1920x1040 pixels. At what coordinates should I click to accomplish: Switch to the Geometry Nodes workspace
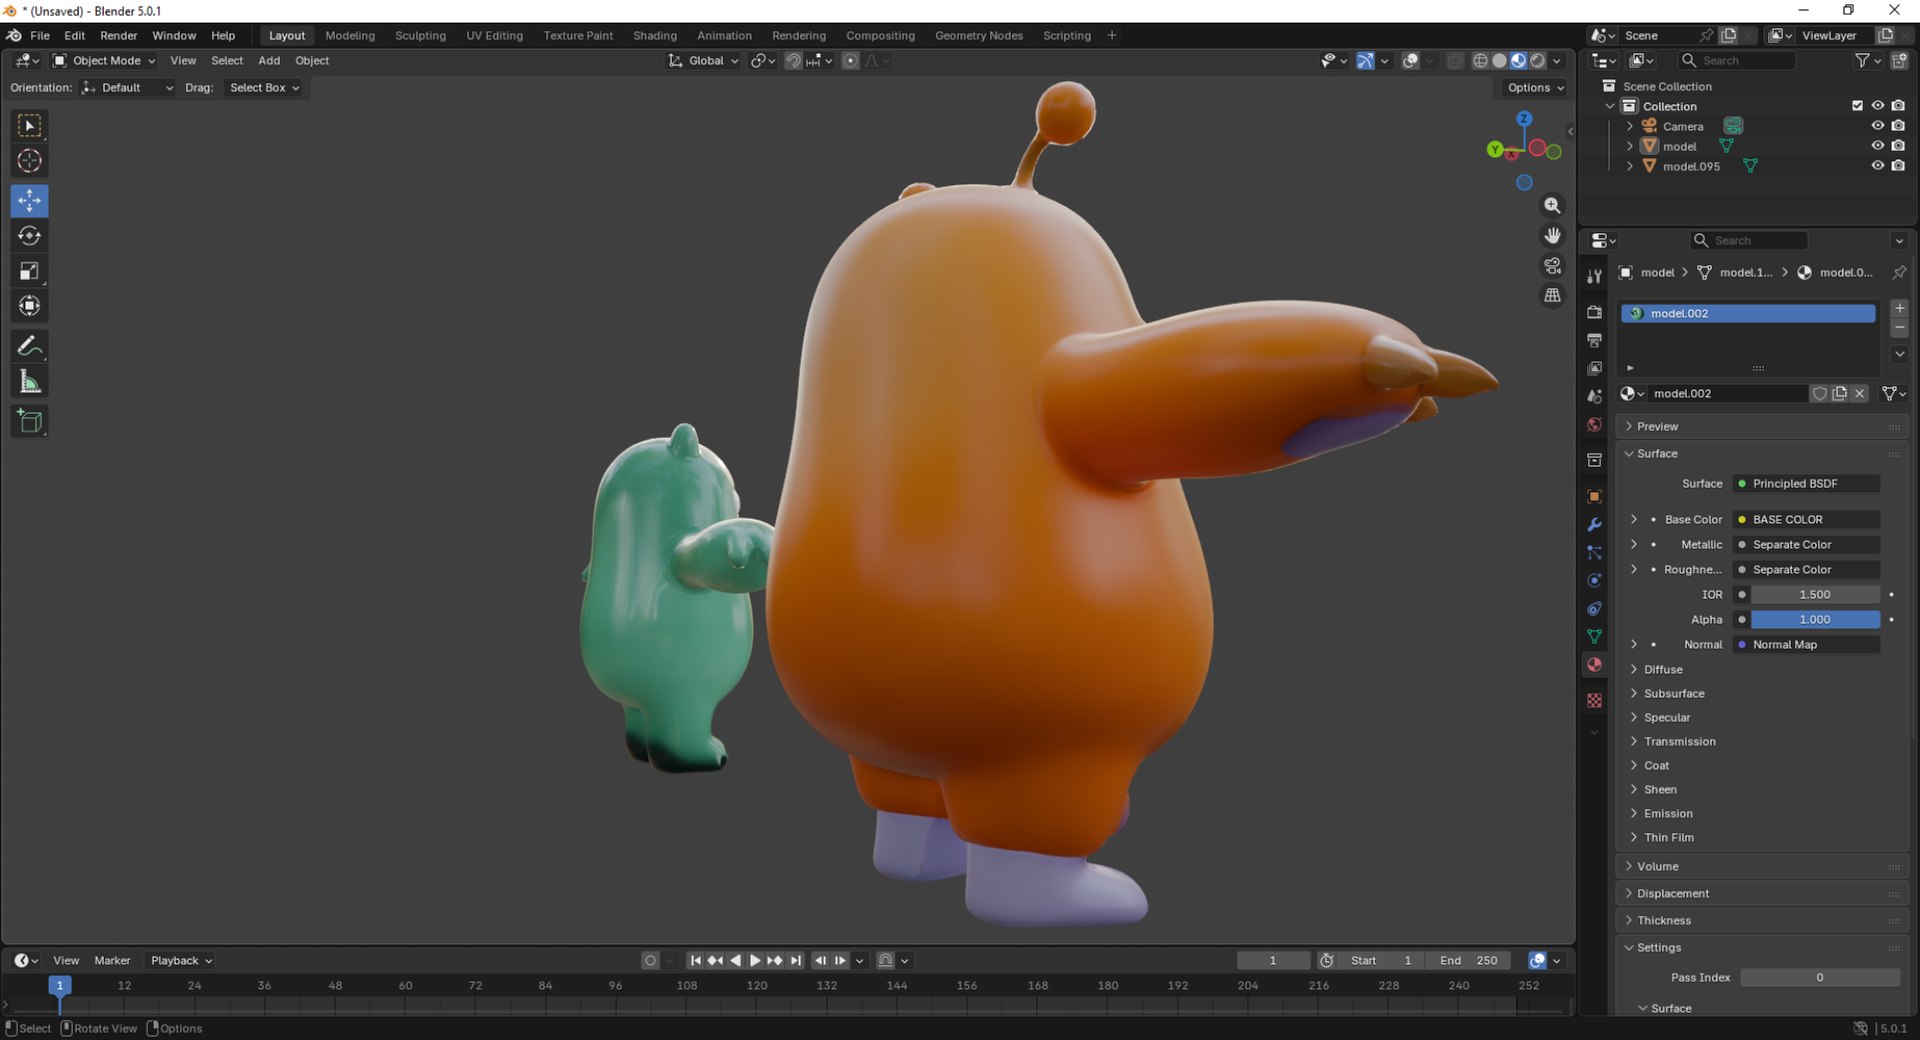978,35
